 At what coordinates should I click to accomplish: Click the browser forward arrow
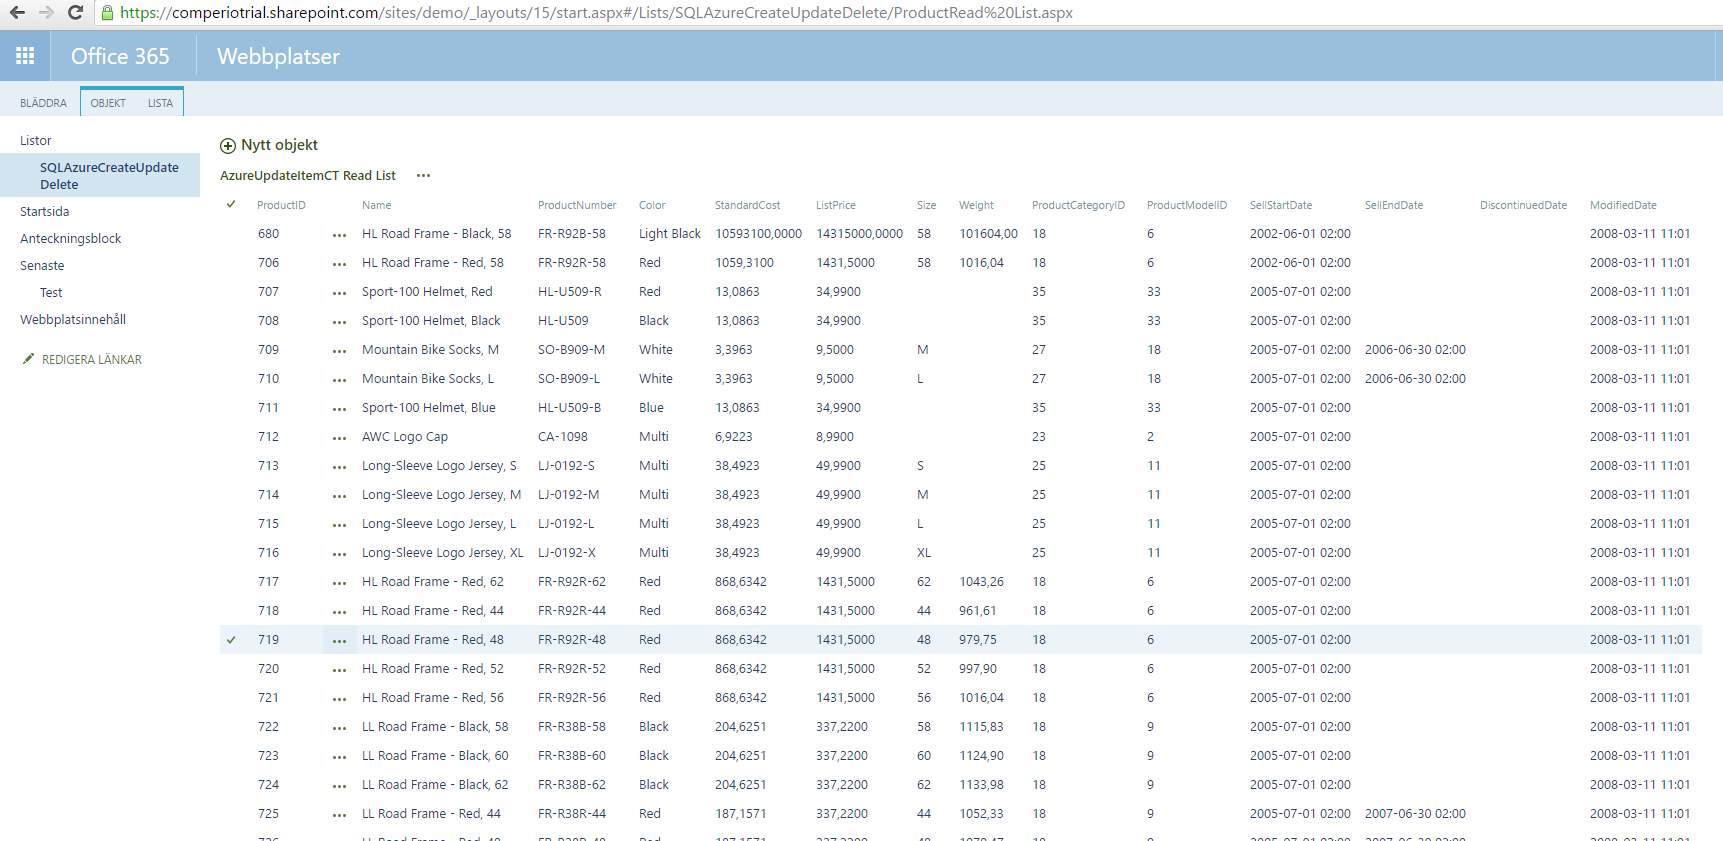46,13
